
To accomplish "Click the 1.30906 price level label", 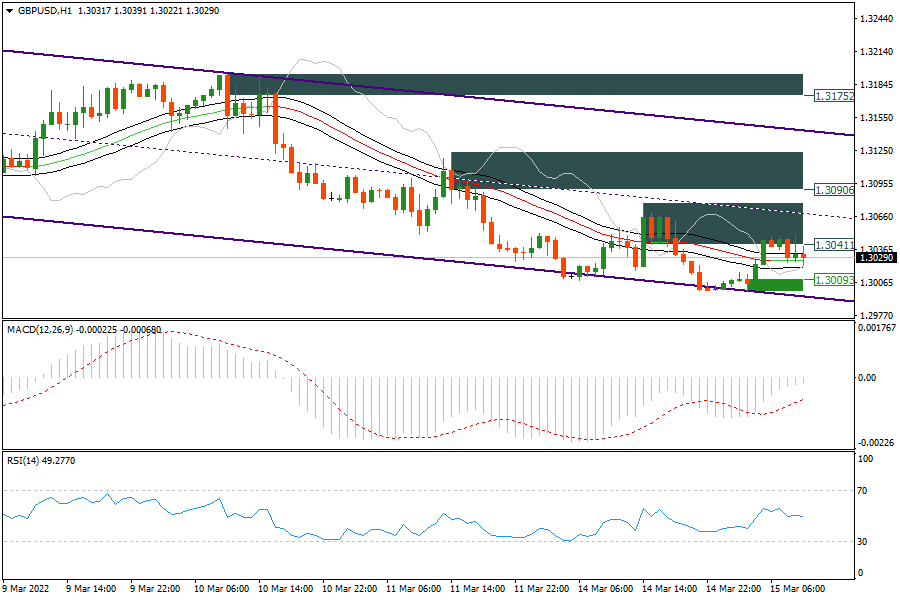I will pyautogui.click(x=834, y=190).
